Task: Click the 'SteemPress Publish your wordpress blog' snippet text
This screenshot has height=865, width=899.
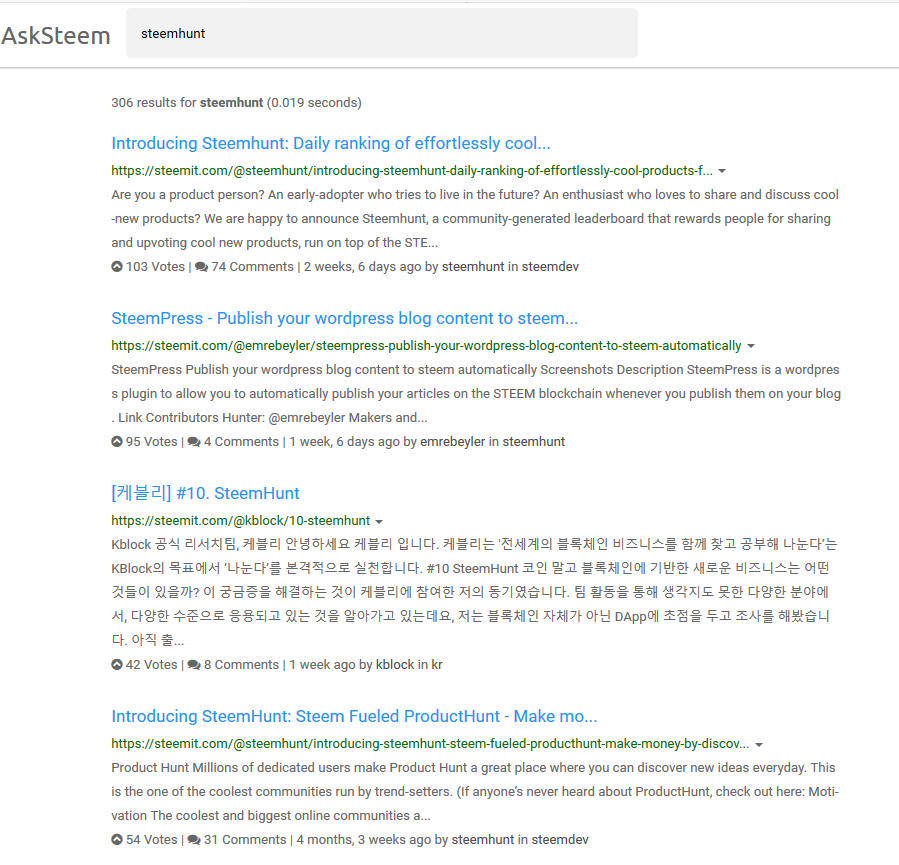Action: tap(476, 393)
